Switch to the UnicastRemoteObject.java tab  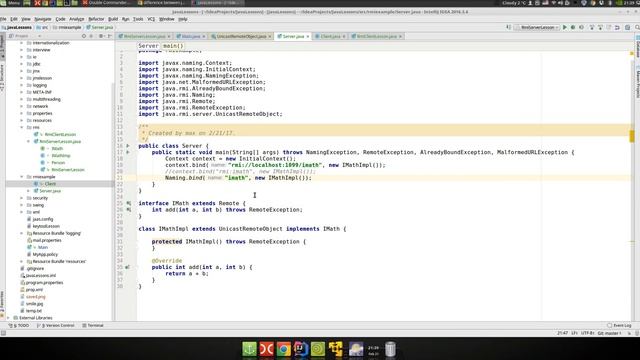[x=241, y=36]
